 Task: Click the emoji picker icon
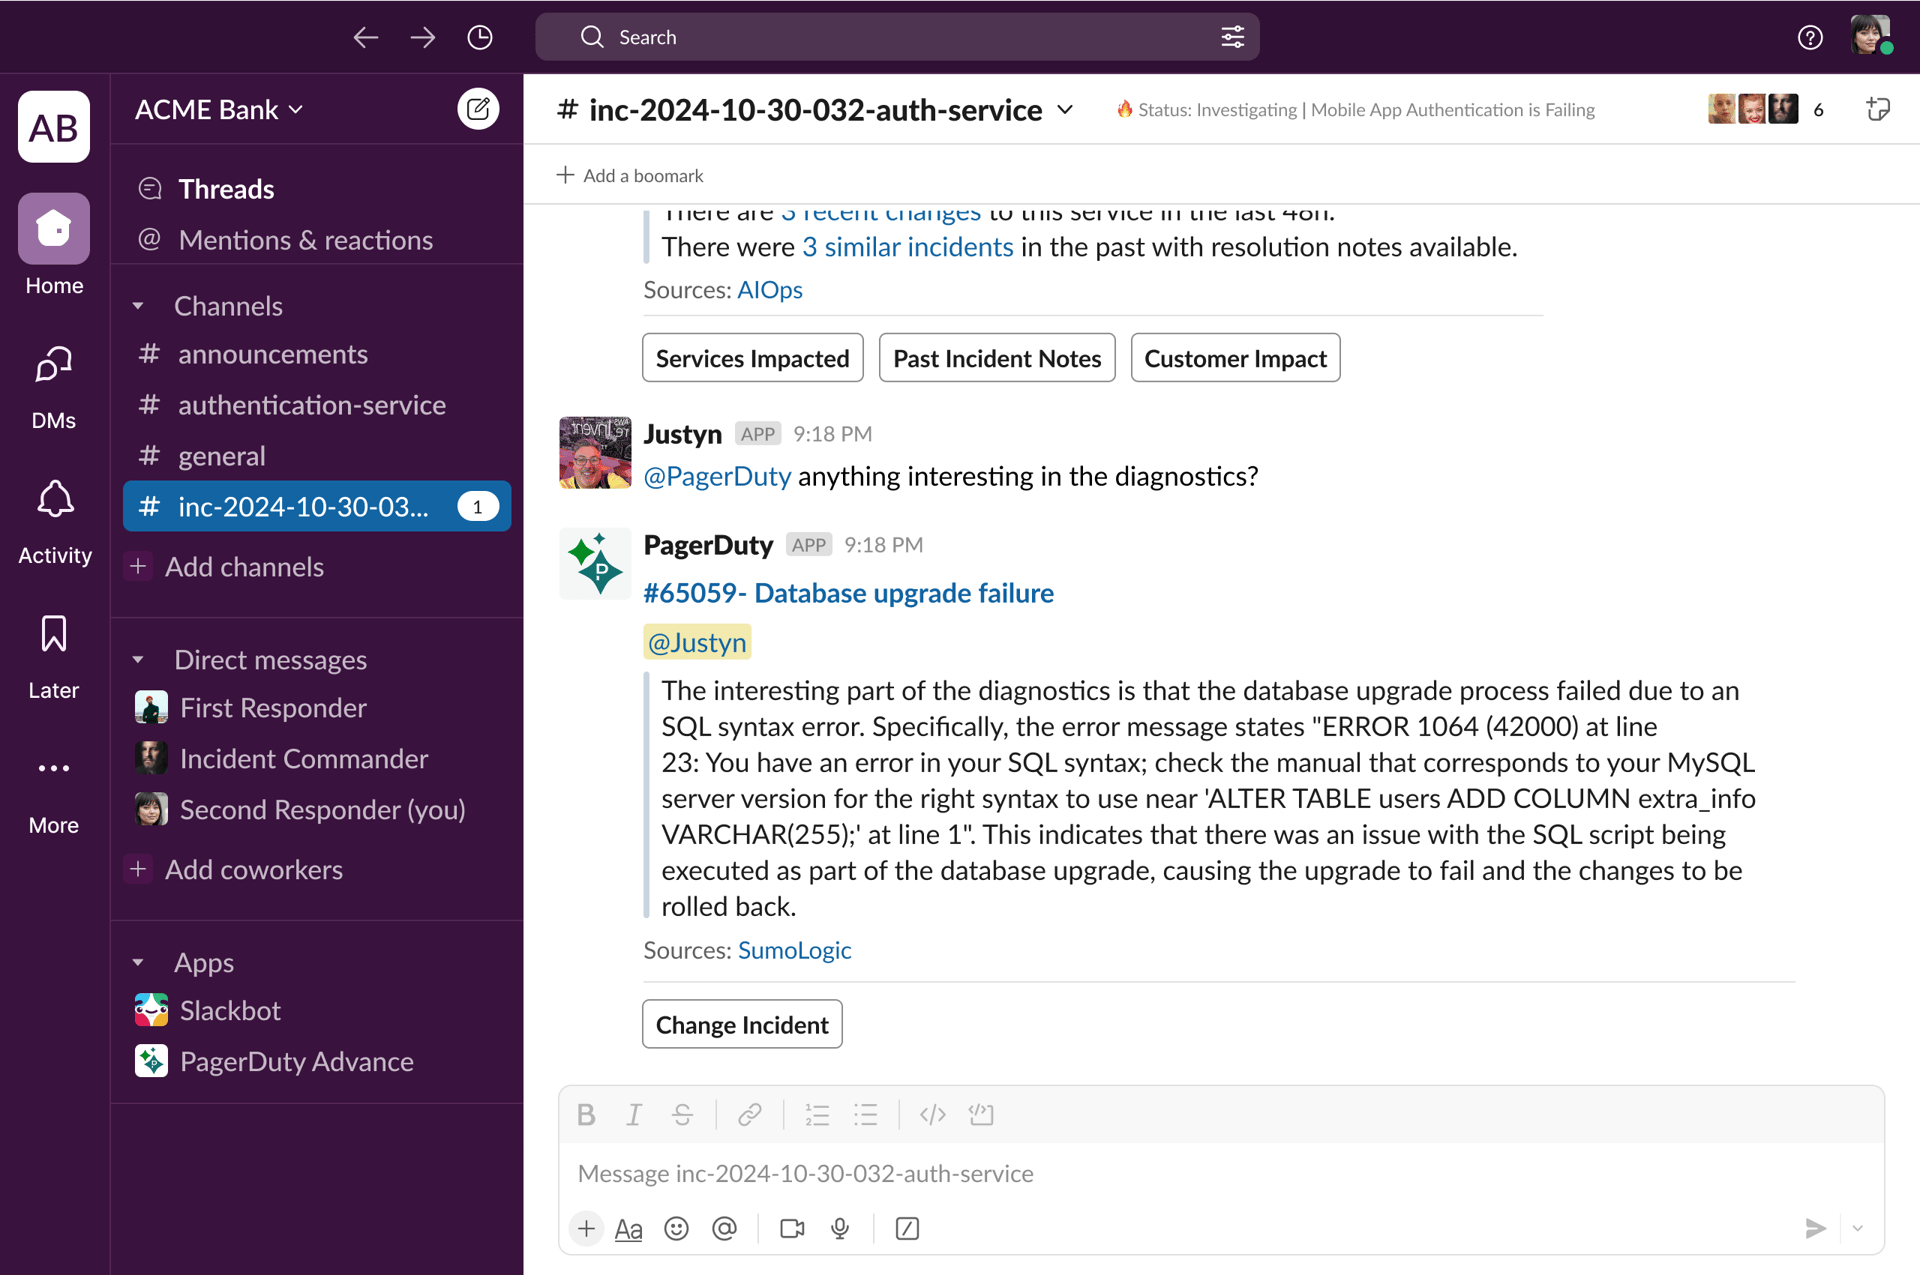pos(676,1228)
